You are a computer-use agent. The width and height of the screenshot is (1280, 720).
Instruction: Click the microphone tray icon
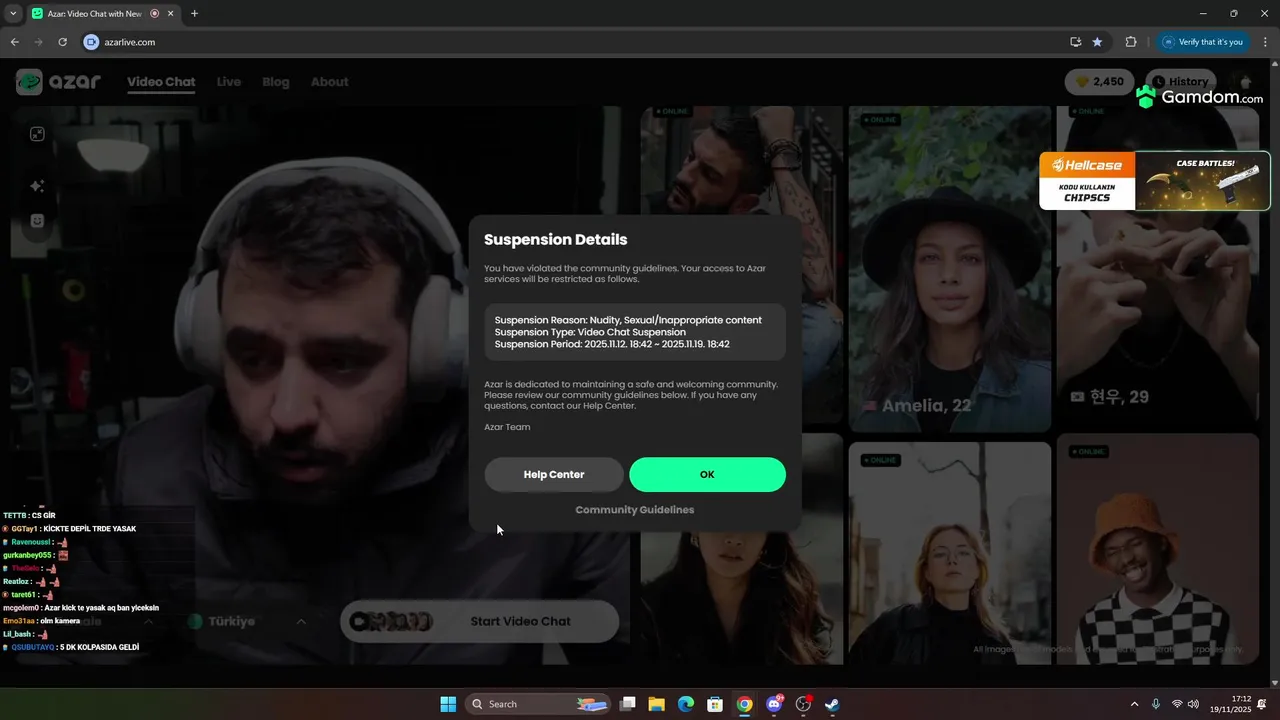click(x=1156, y=704)
